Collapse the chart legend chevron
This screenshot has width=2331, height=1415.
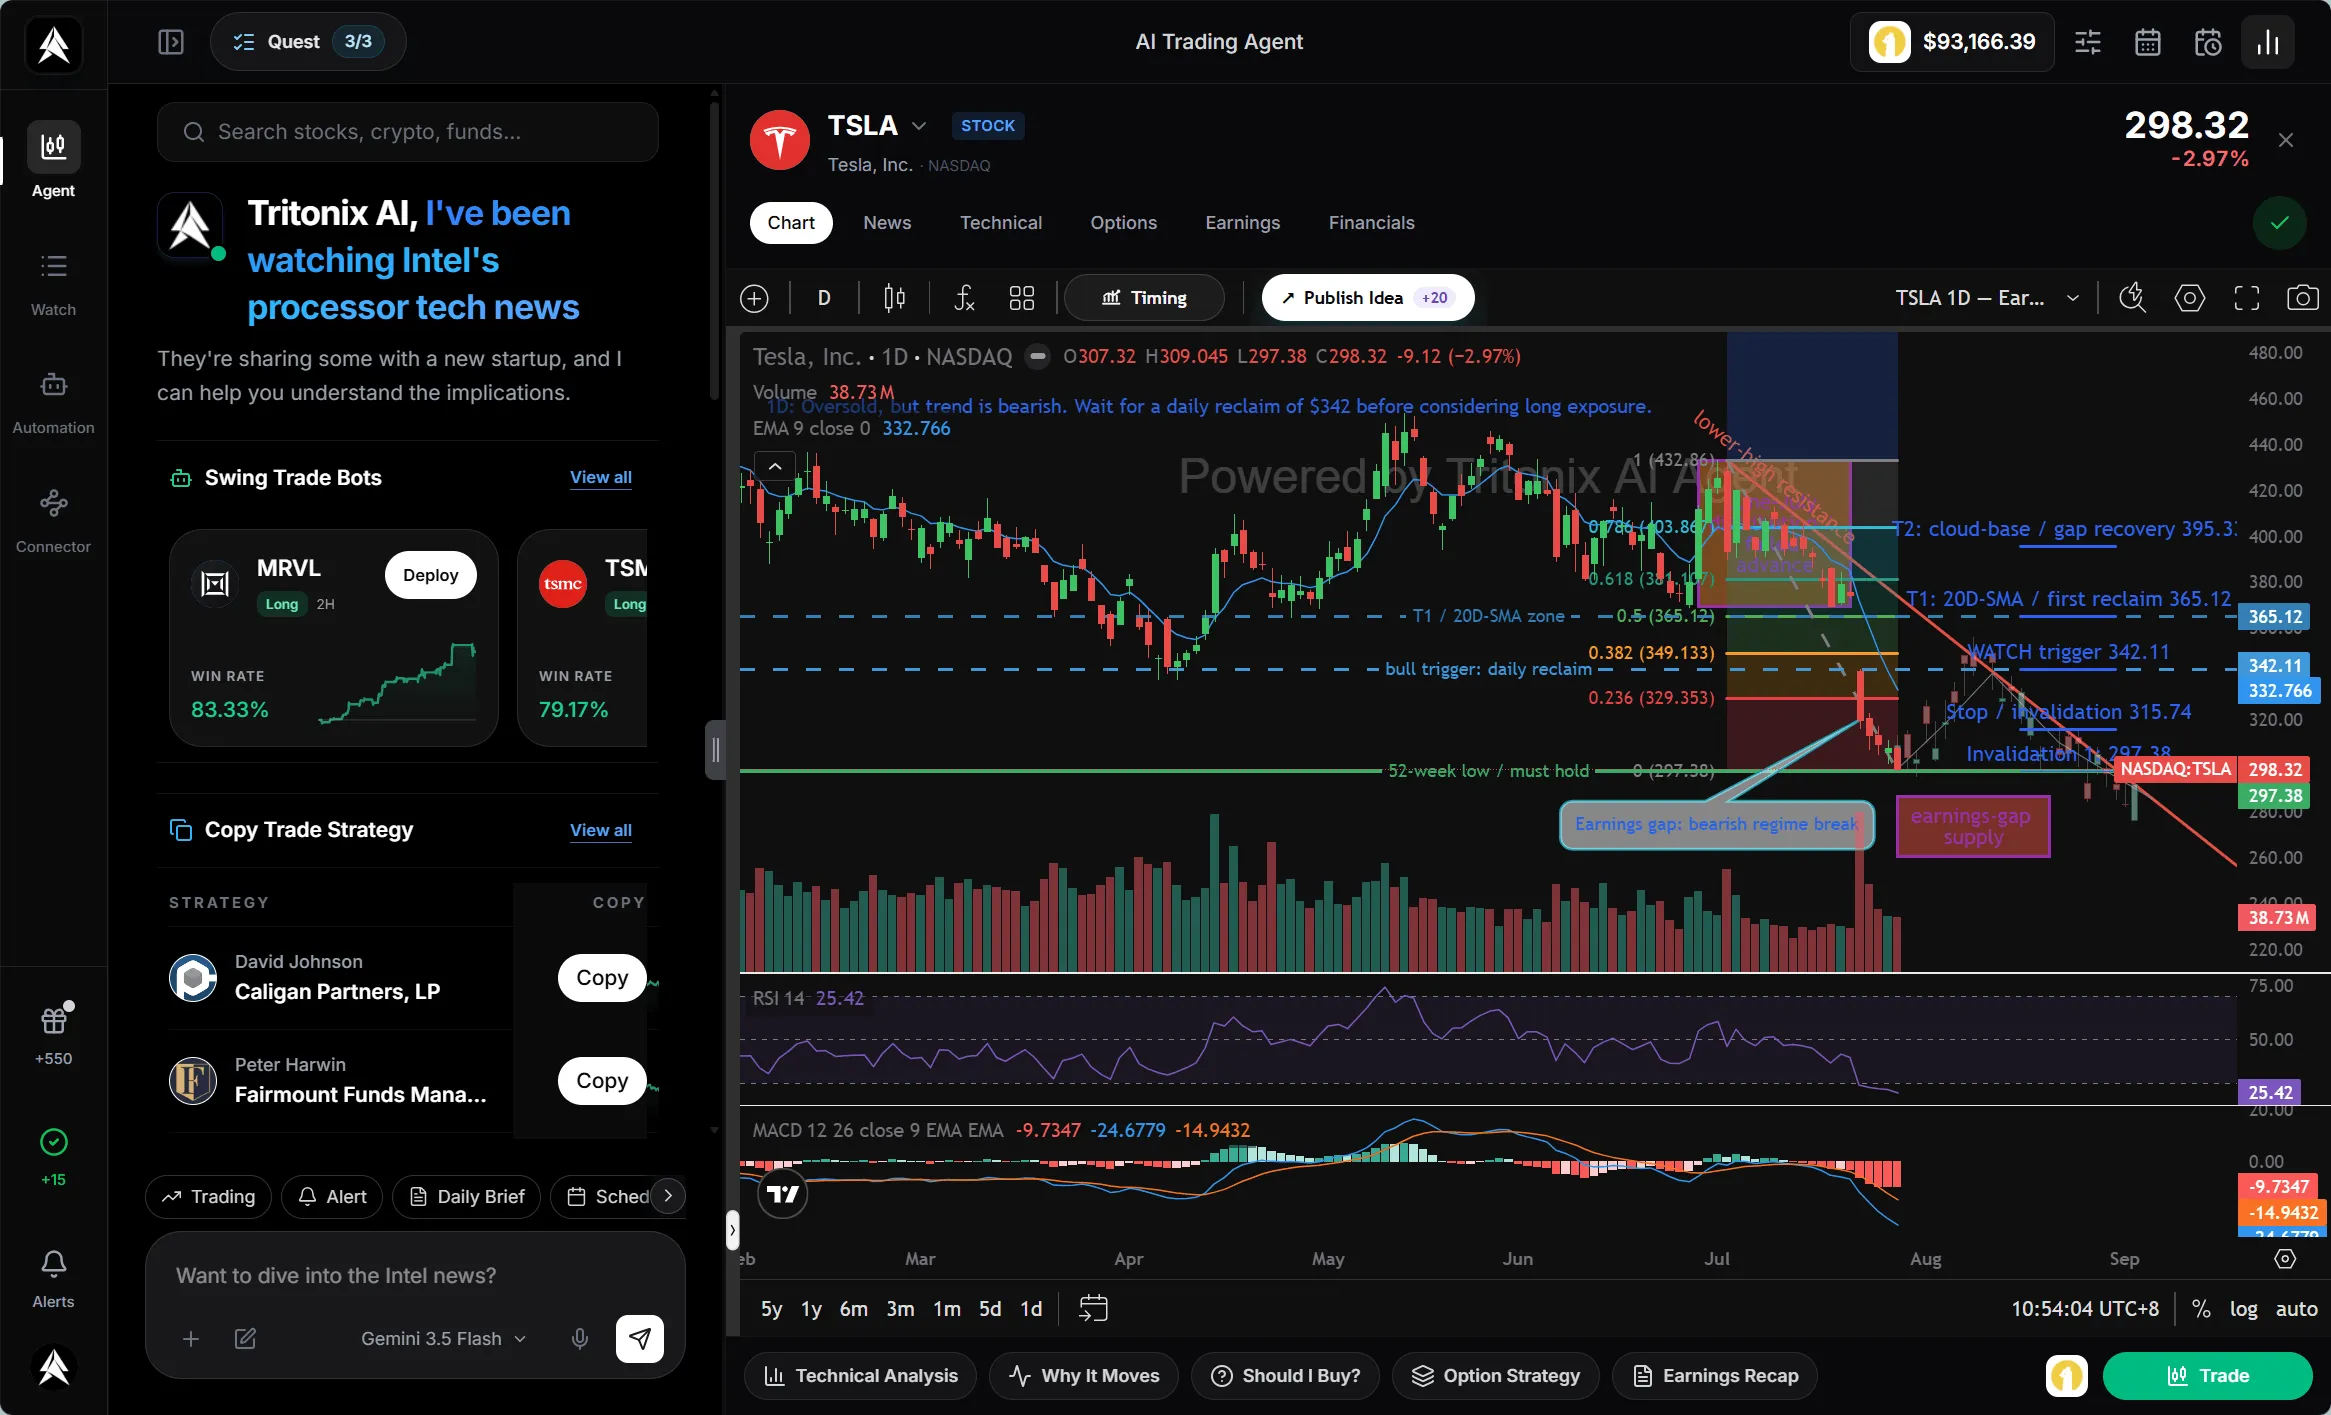click(775, 466)
